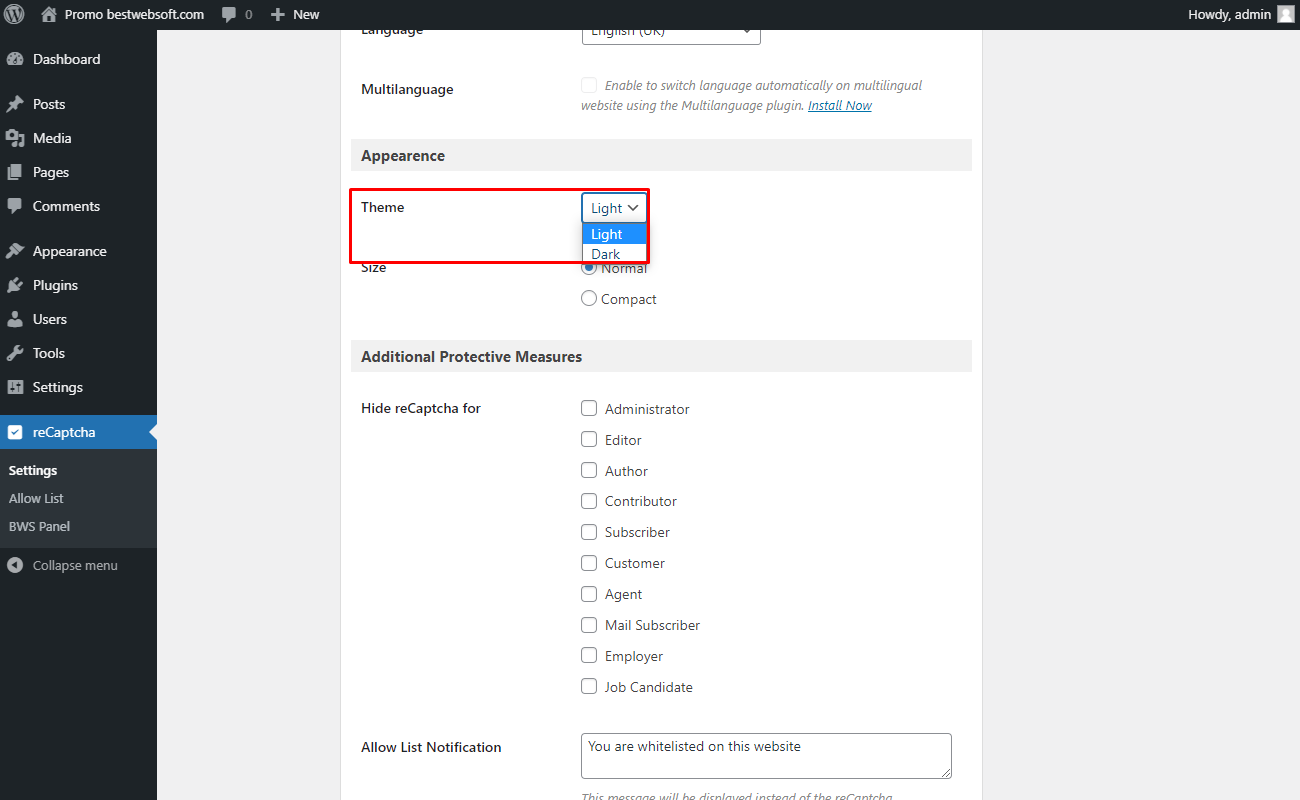Open the Language dropdown
This screenshot has height=800, width=1300.
click(x=671, y=33)
